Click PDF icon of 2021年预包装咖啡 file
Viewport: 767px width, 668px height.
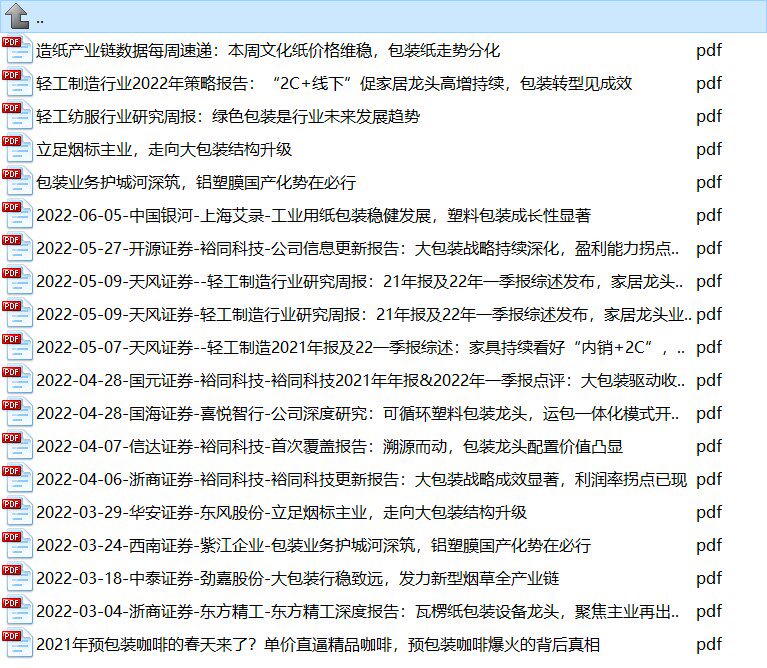(x=17, y=644)
